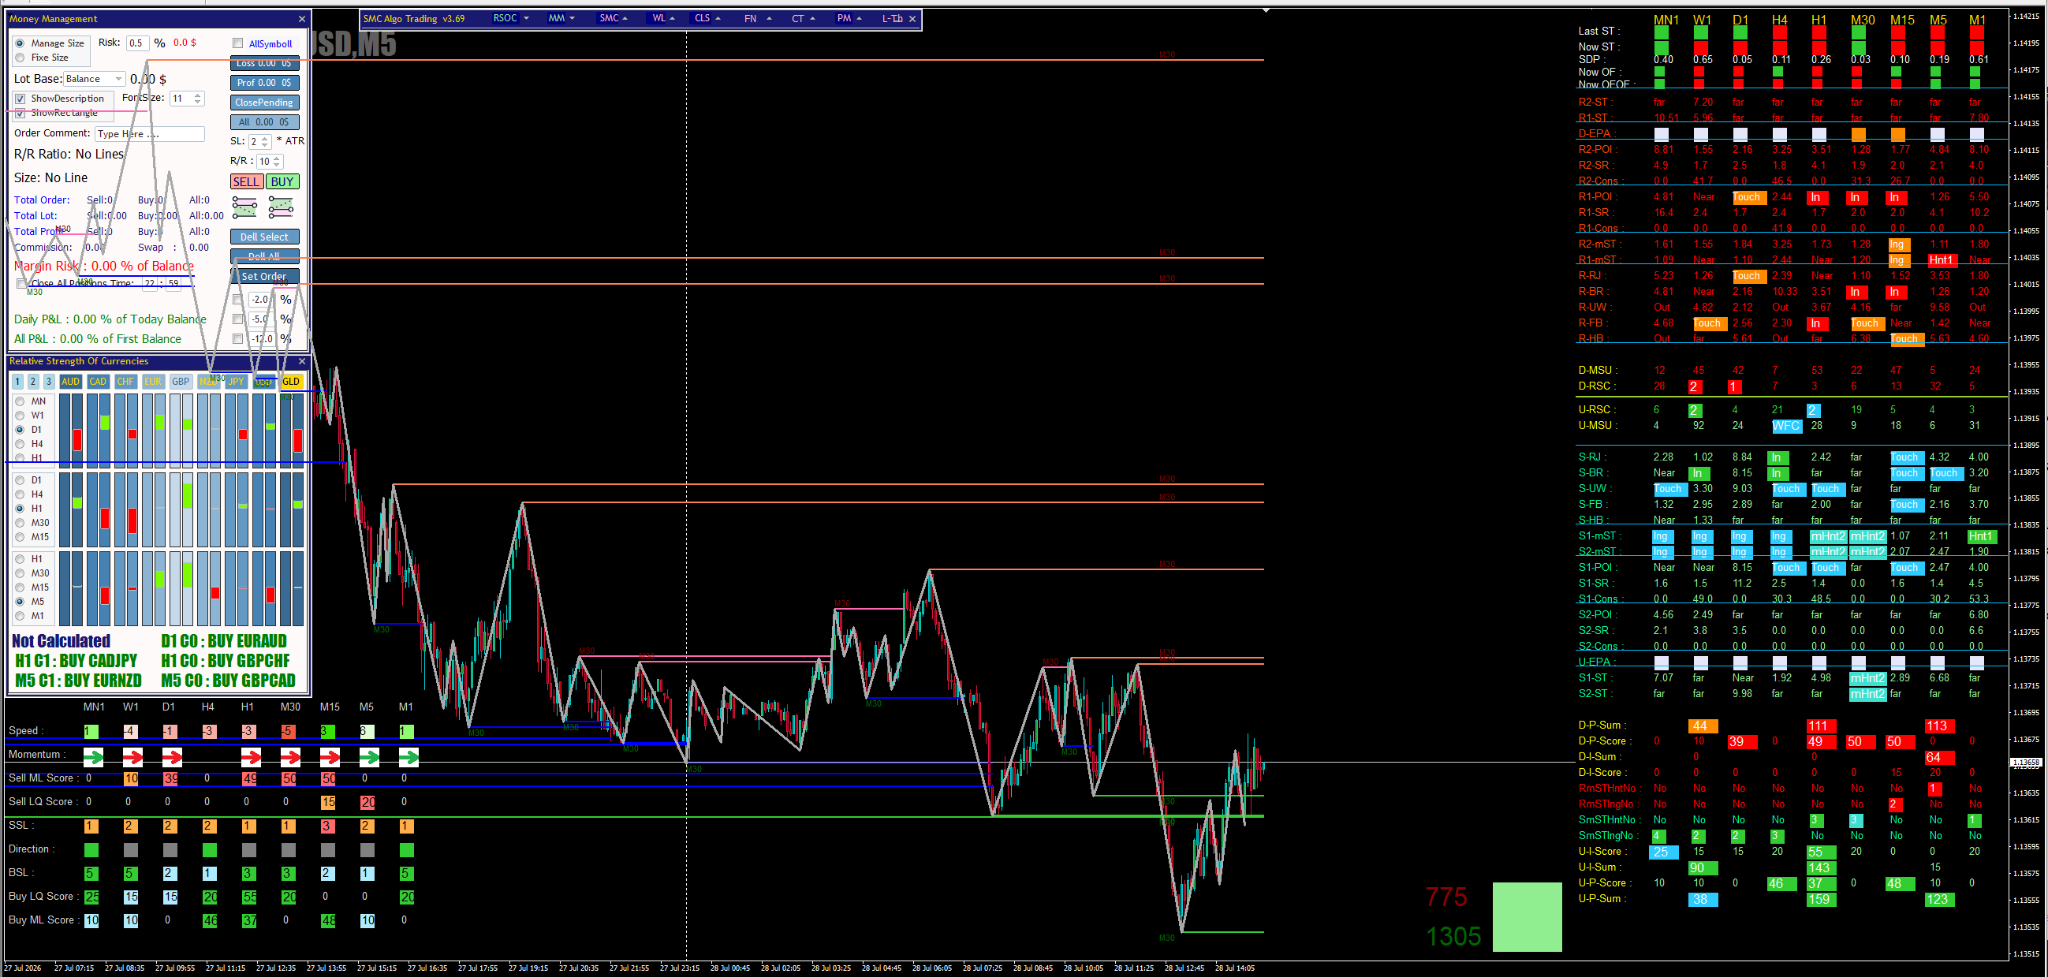Expand the SMC panel toggle arrow
Viewport: 2048px width, 977px height.
(625, 19)
